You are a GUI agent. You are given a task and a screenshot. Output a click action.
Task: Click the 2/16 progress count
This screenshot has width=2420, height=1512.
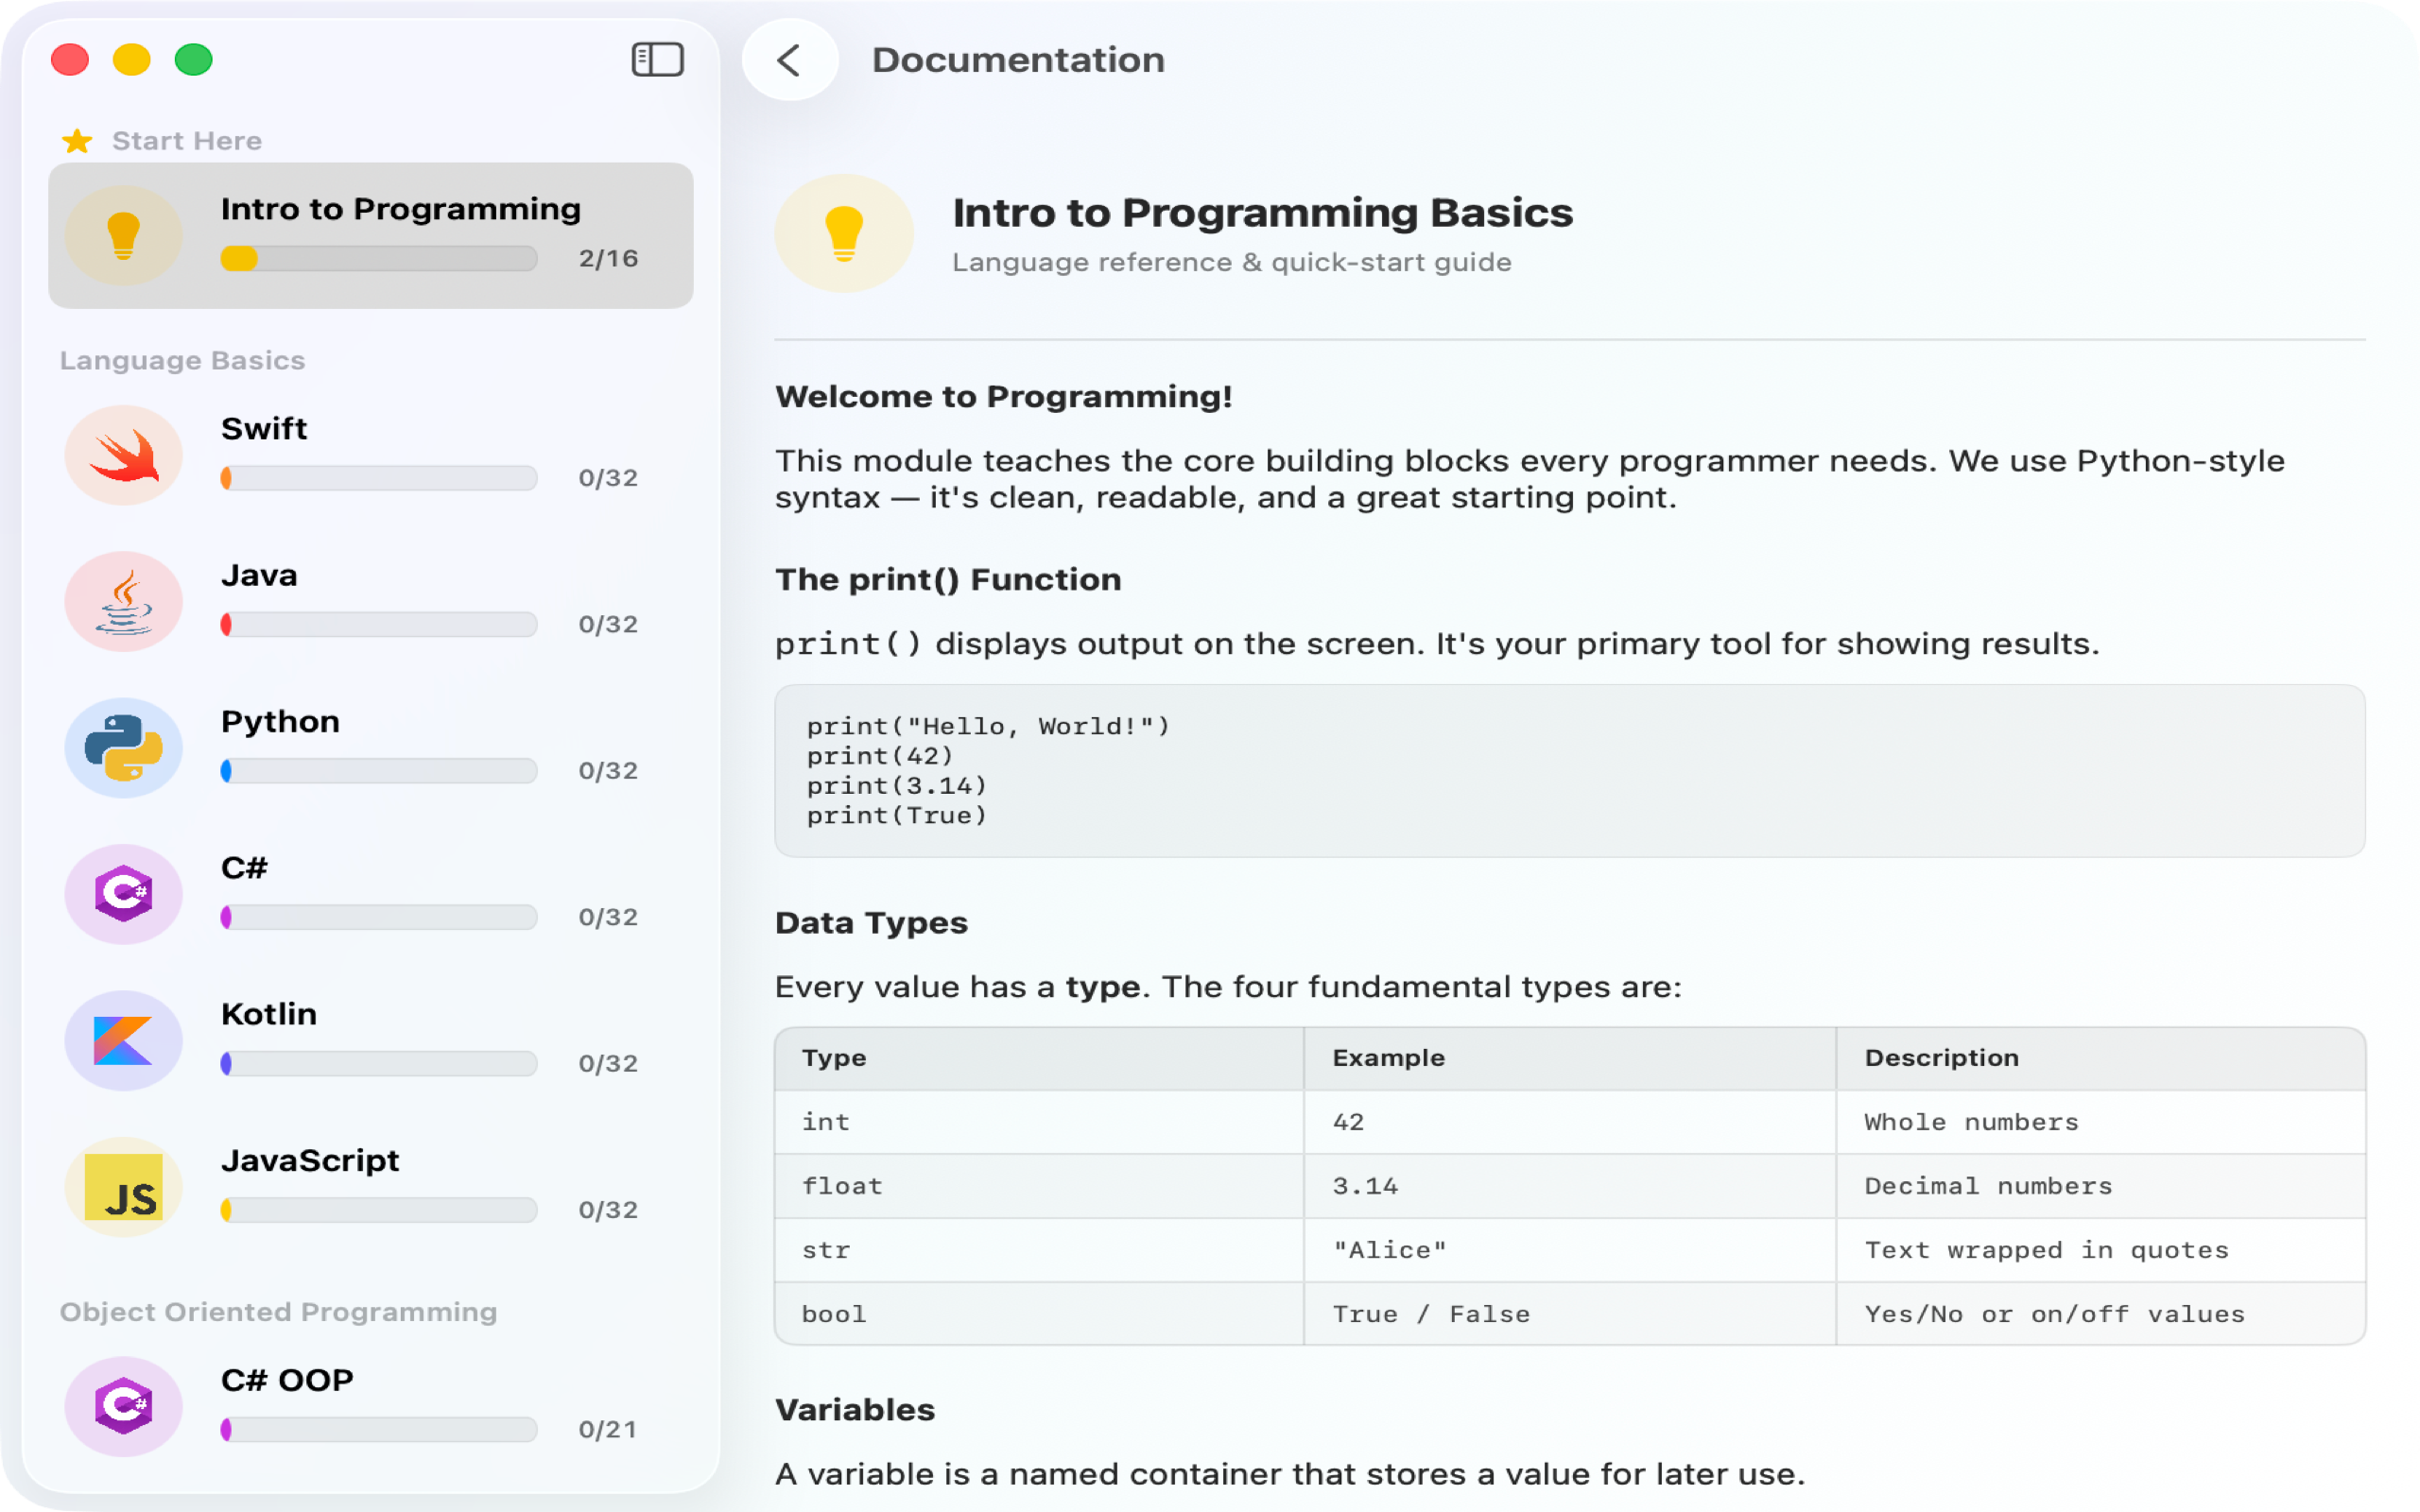(x=608, y=259)
